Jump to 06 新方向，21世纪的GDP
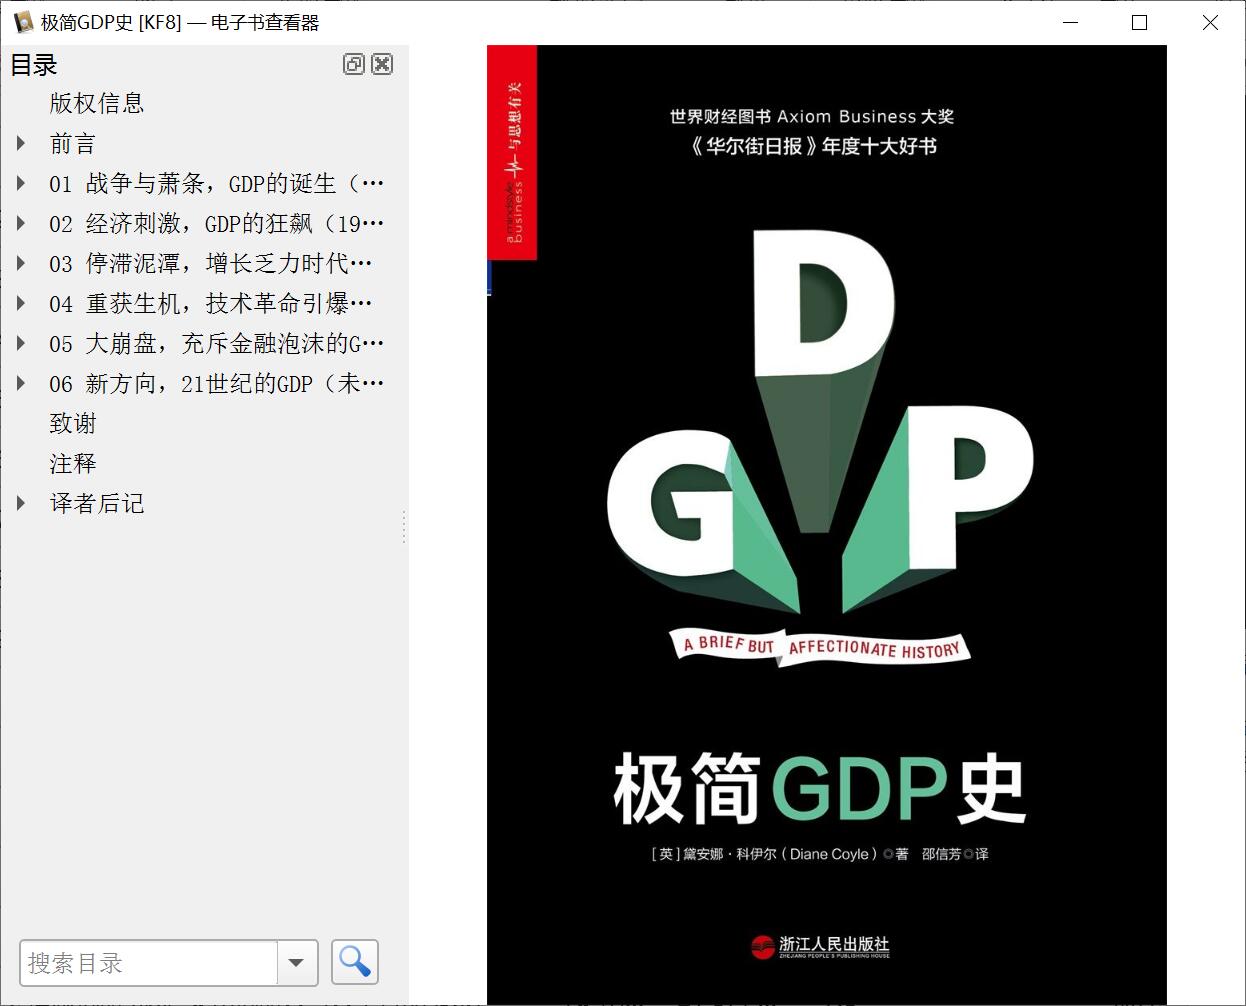The width and height of the screenshot is (1246, 1006). [217, 383]
